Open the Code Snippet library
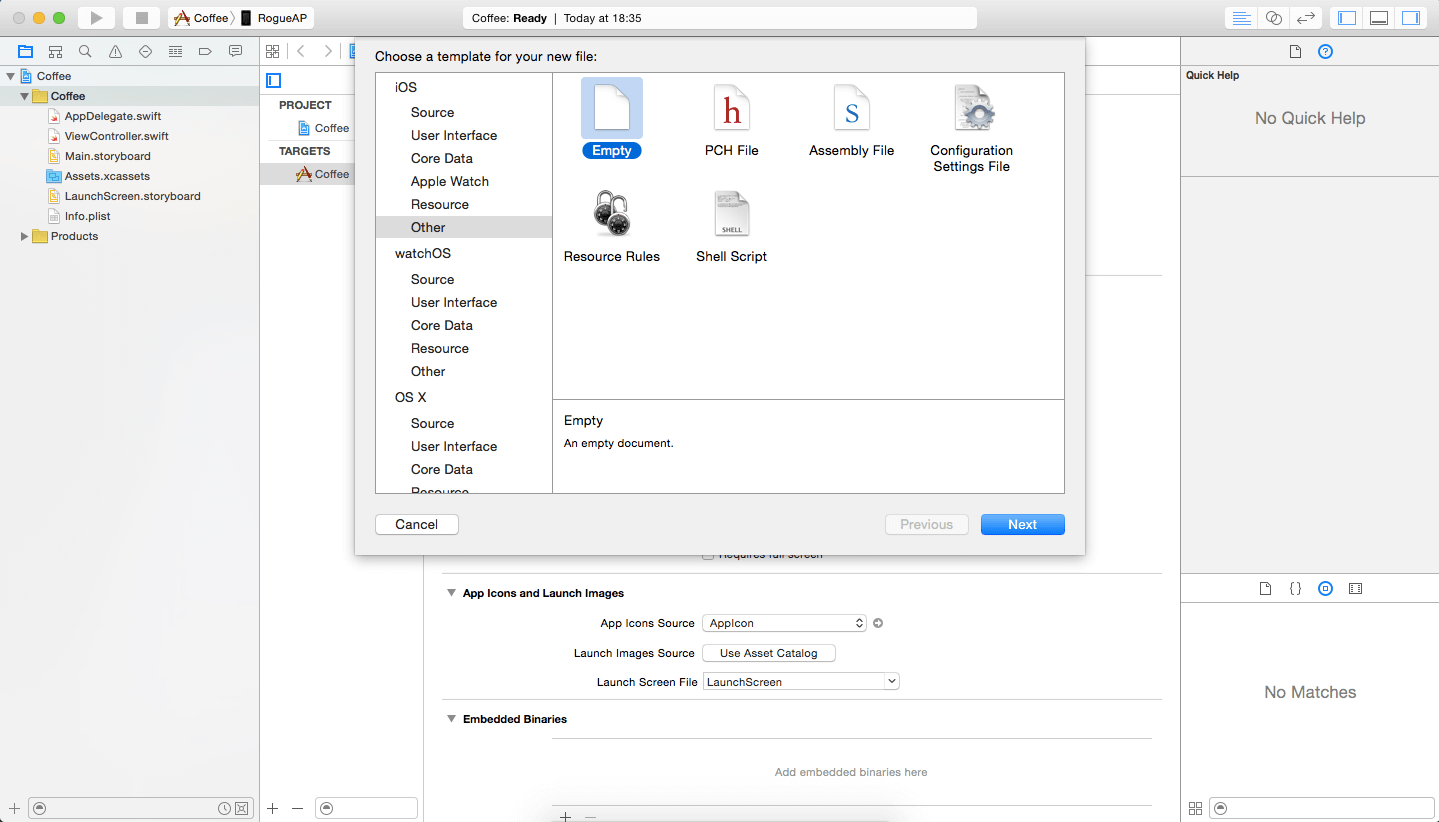Viewport: 1439px width, 822px height. tap(1295, 589)
